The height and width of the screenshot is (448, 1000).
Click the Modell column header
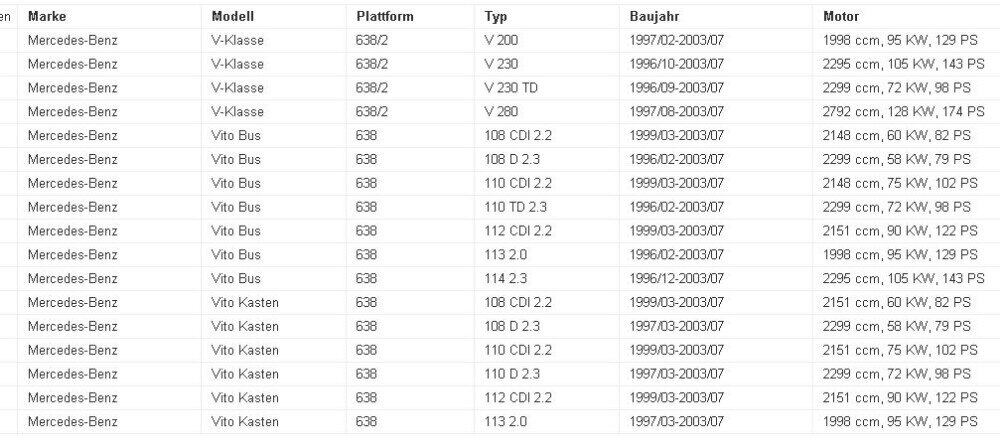point(233,17)
